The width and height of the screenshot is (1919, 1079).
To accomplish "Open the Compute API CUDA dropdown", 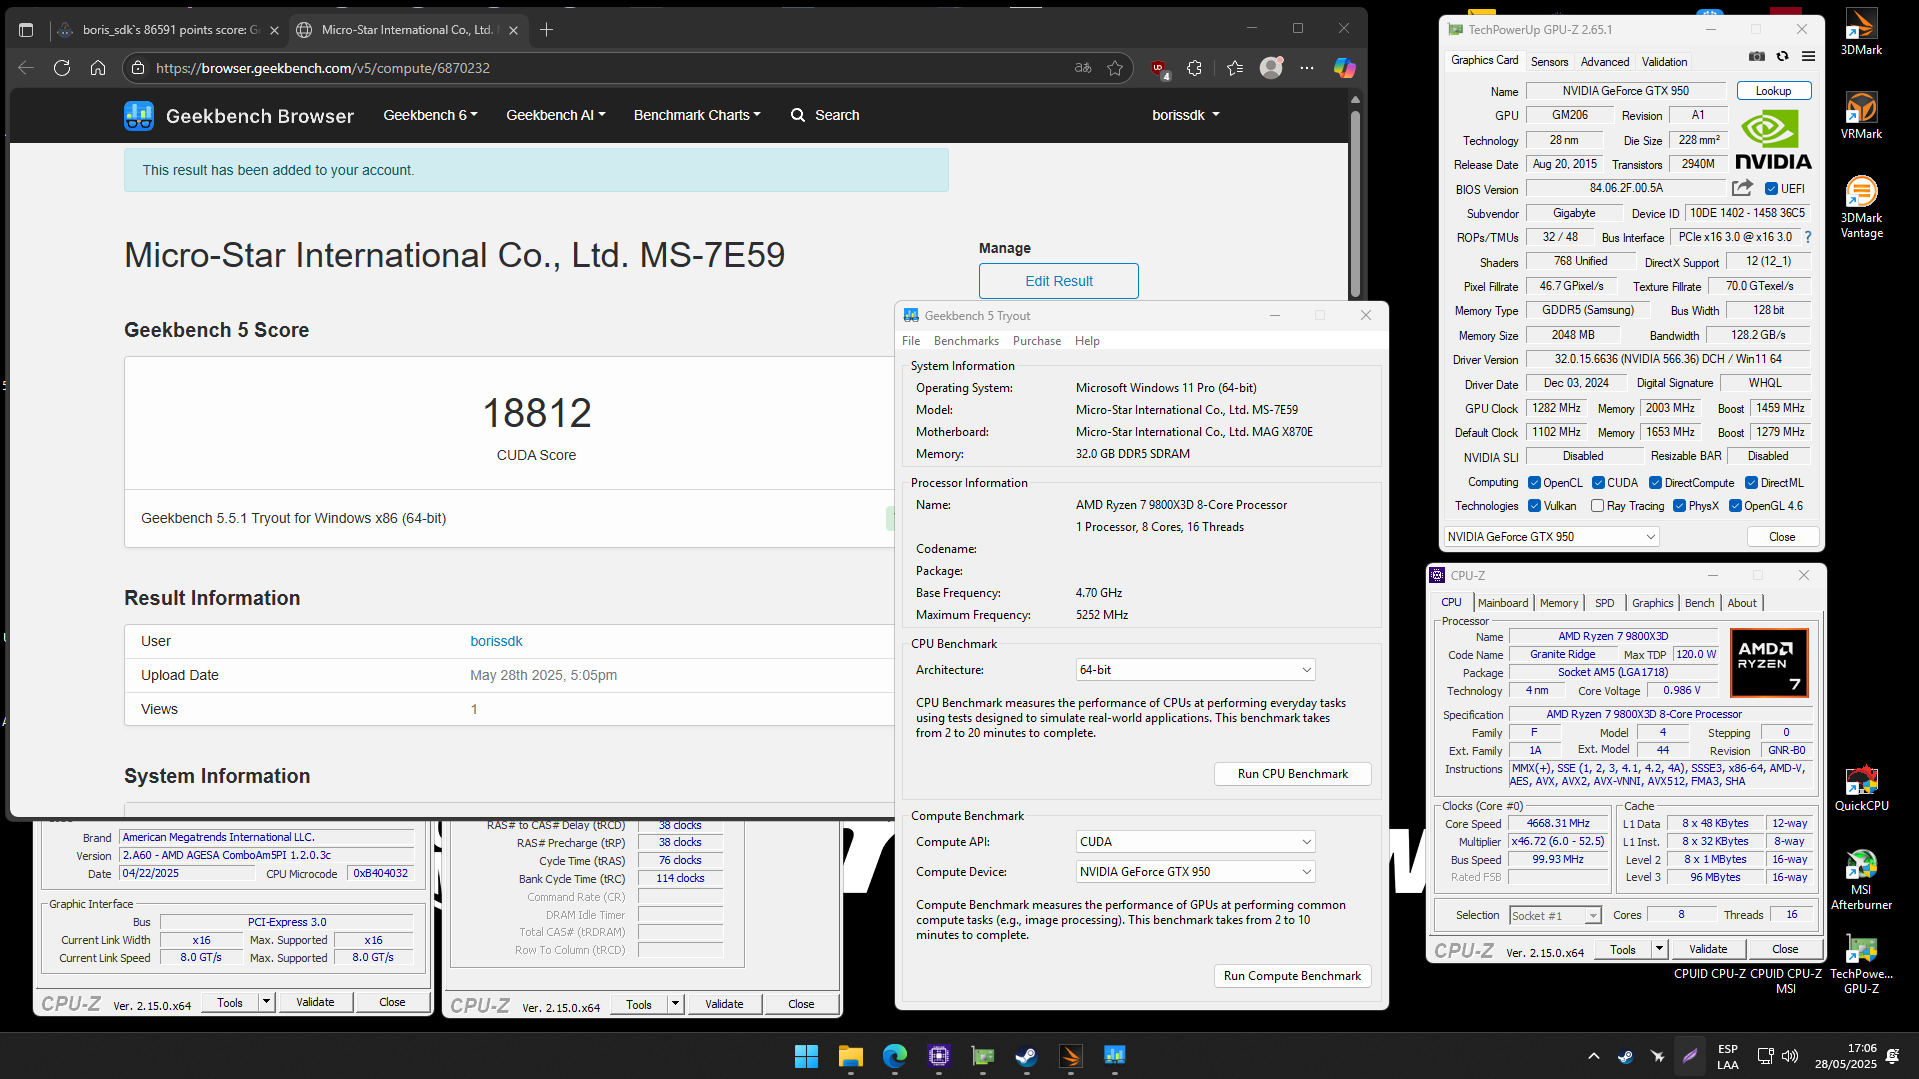I will [1195, 842].
